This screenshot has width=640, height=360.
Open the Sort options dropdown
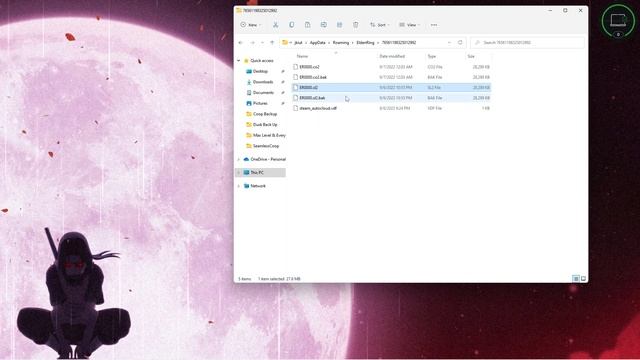pos(380,25)
